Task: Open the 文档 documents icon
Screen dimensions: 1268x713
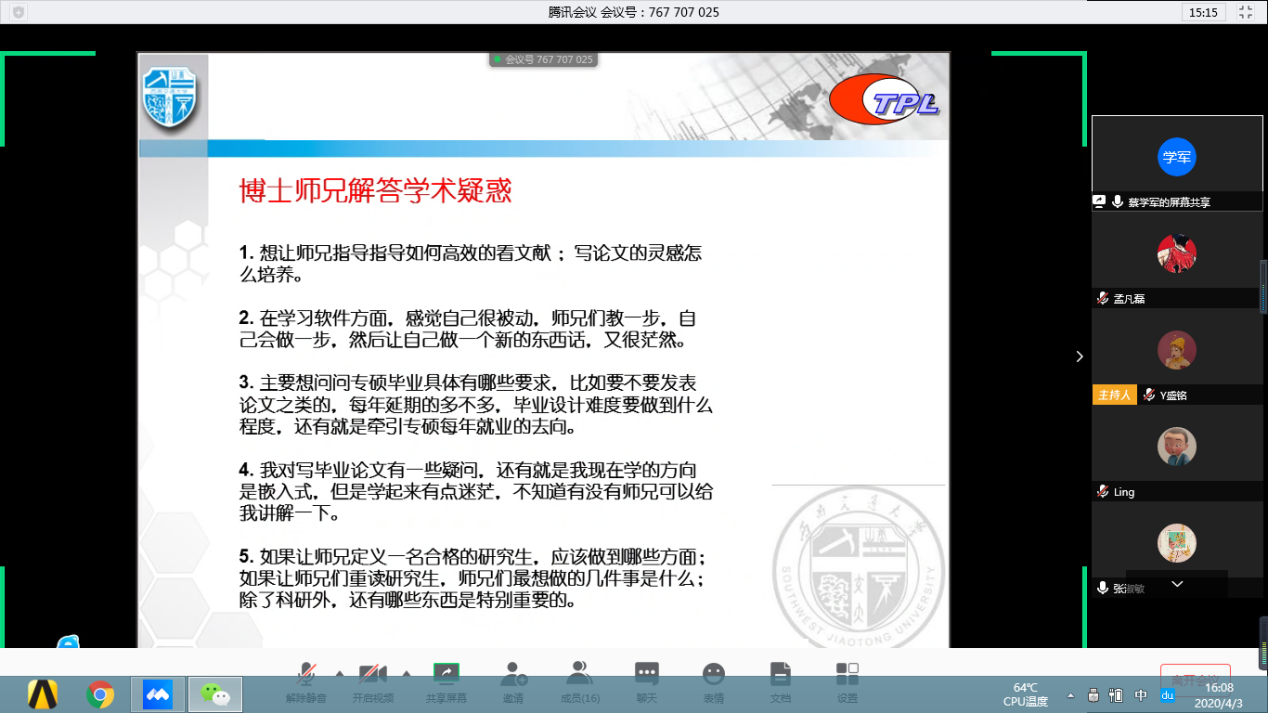Action: [x=780, y=674]
